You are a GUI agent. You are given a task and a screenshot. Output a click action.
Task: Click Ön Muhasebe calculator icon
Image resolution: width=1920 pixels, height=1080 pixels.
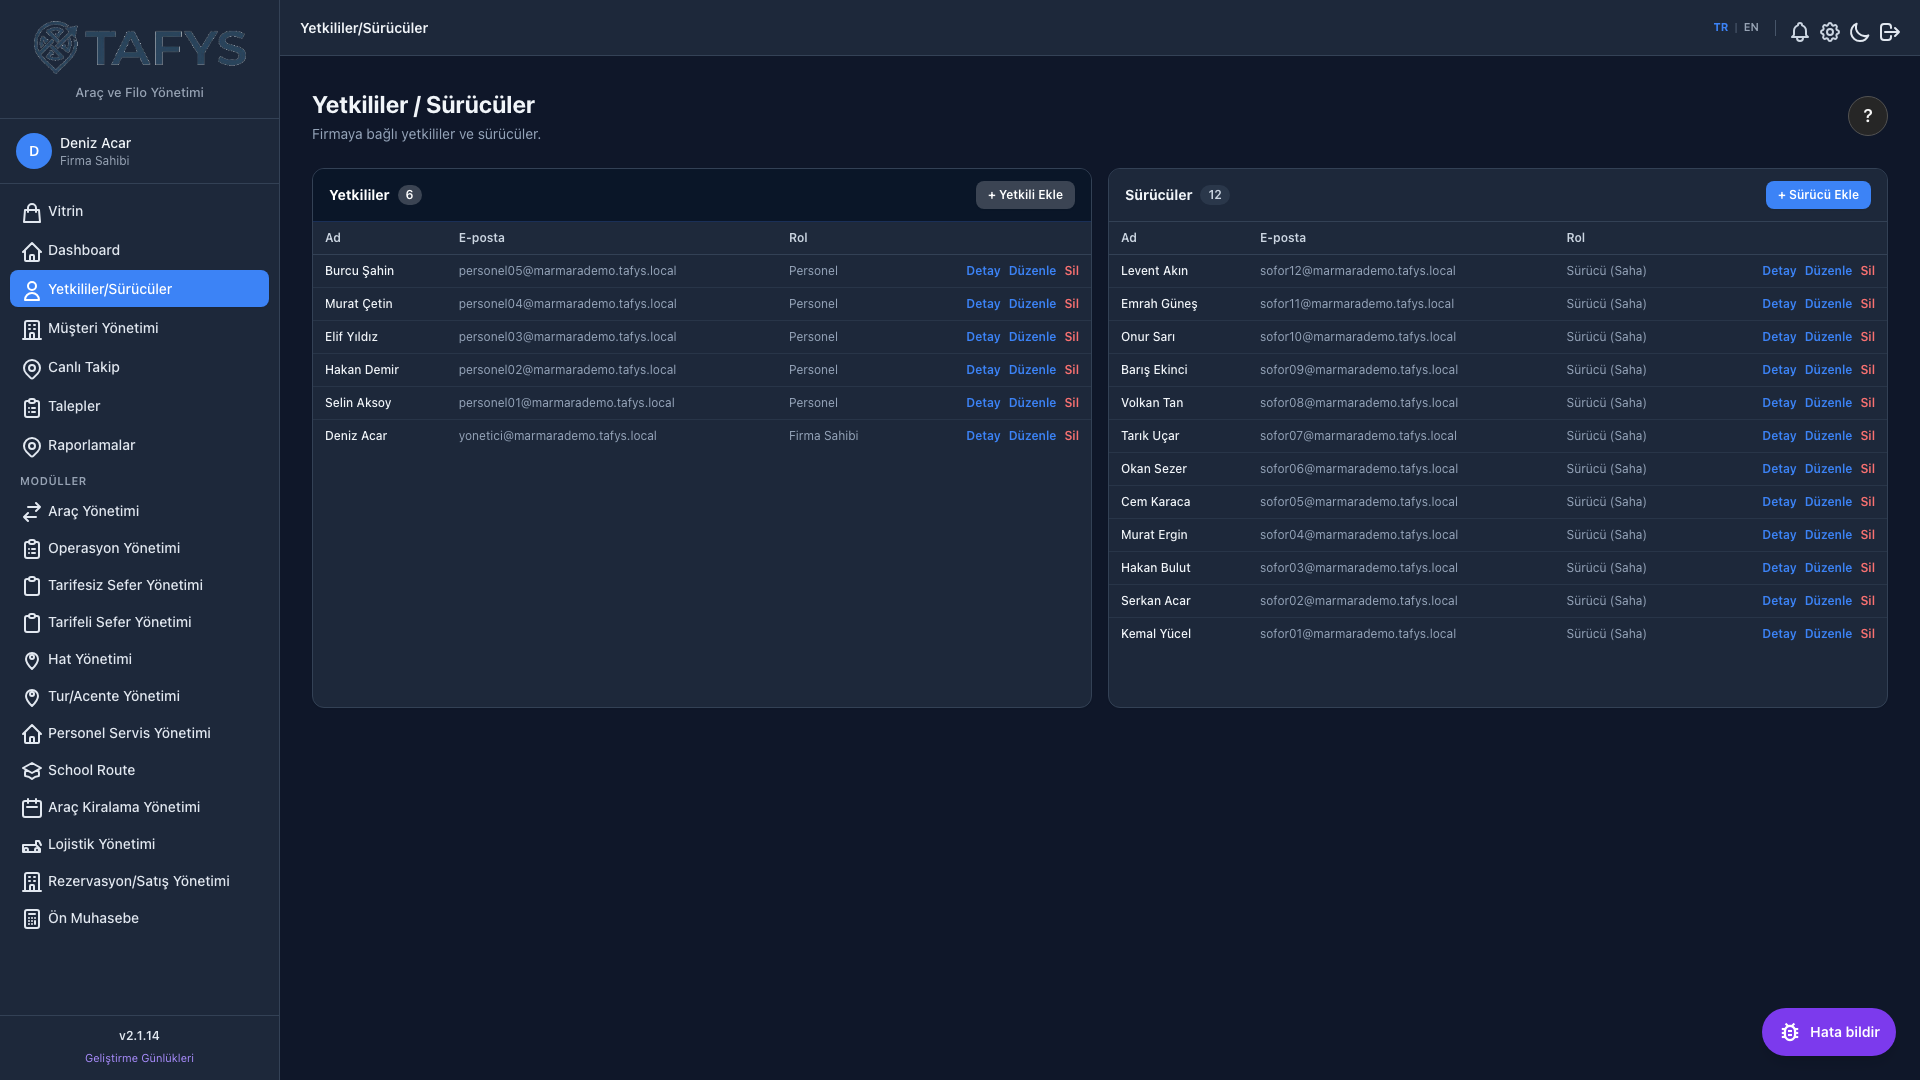[x=32, y=919]
